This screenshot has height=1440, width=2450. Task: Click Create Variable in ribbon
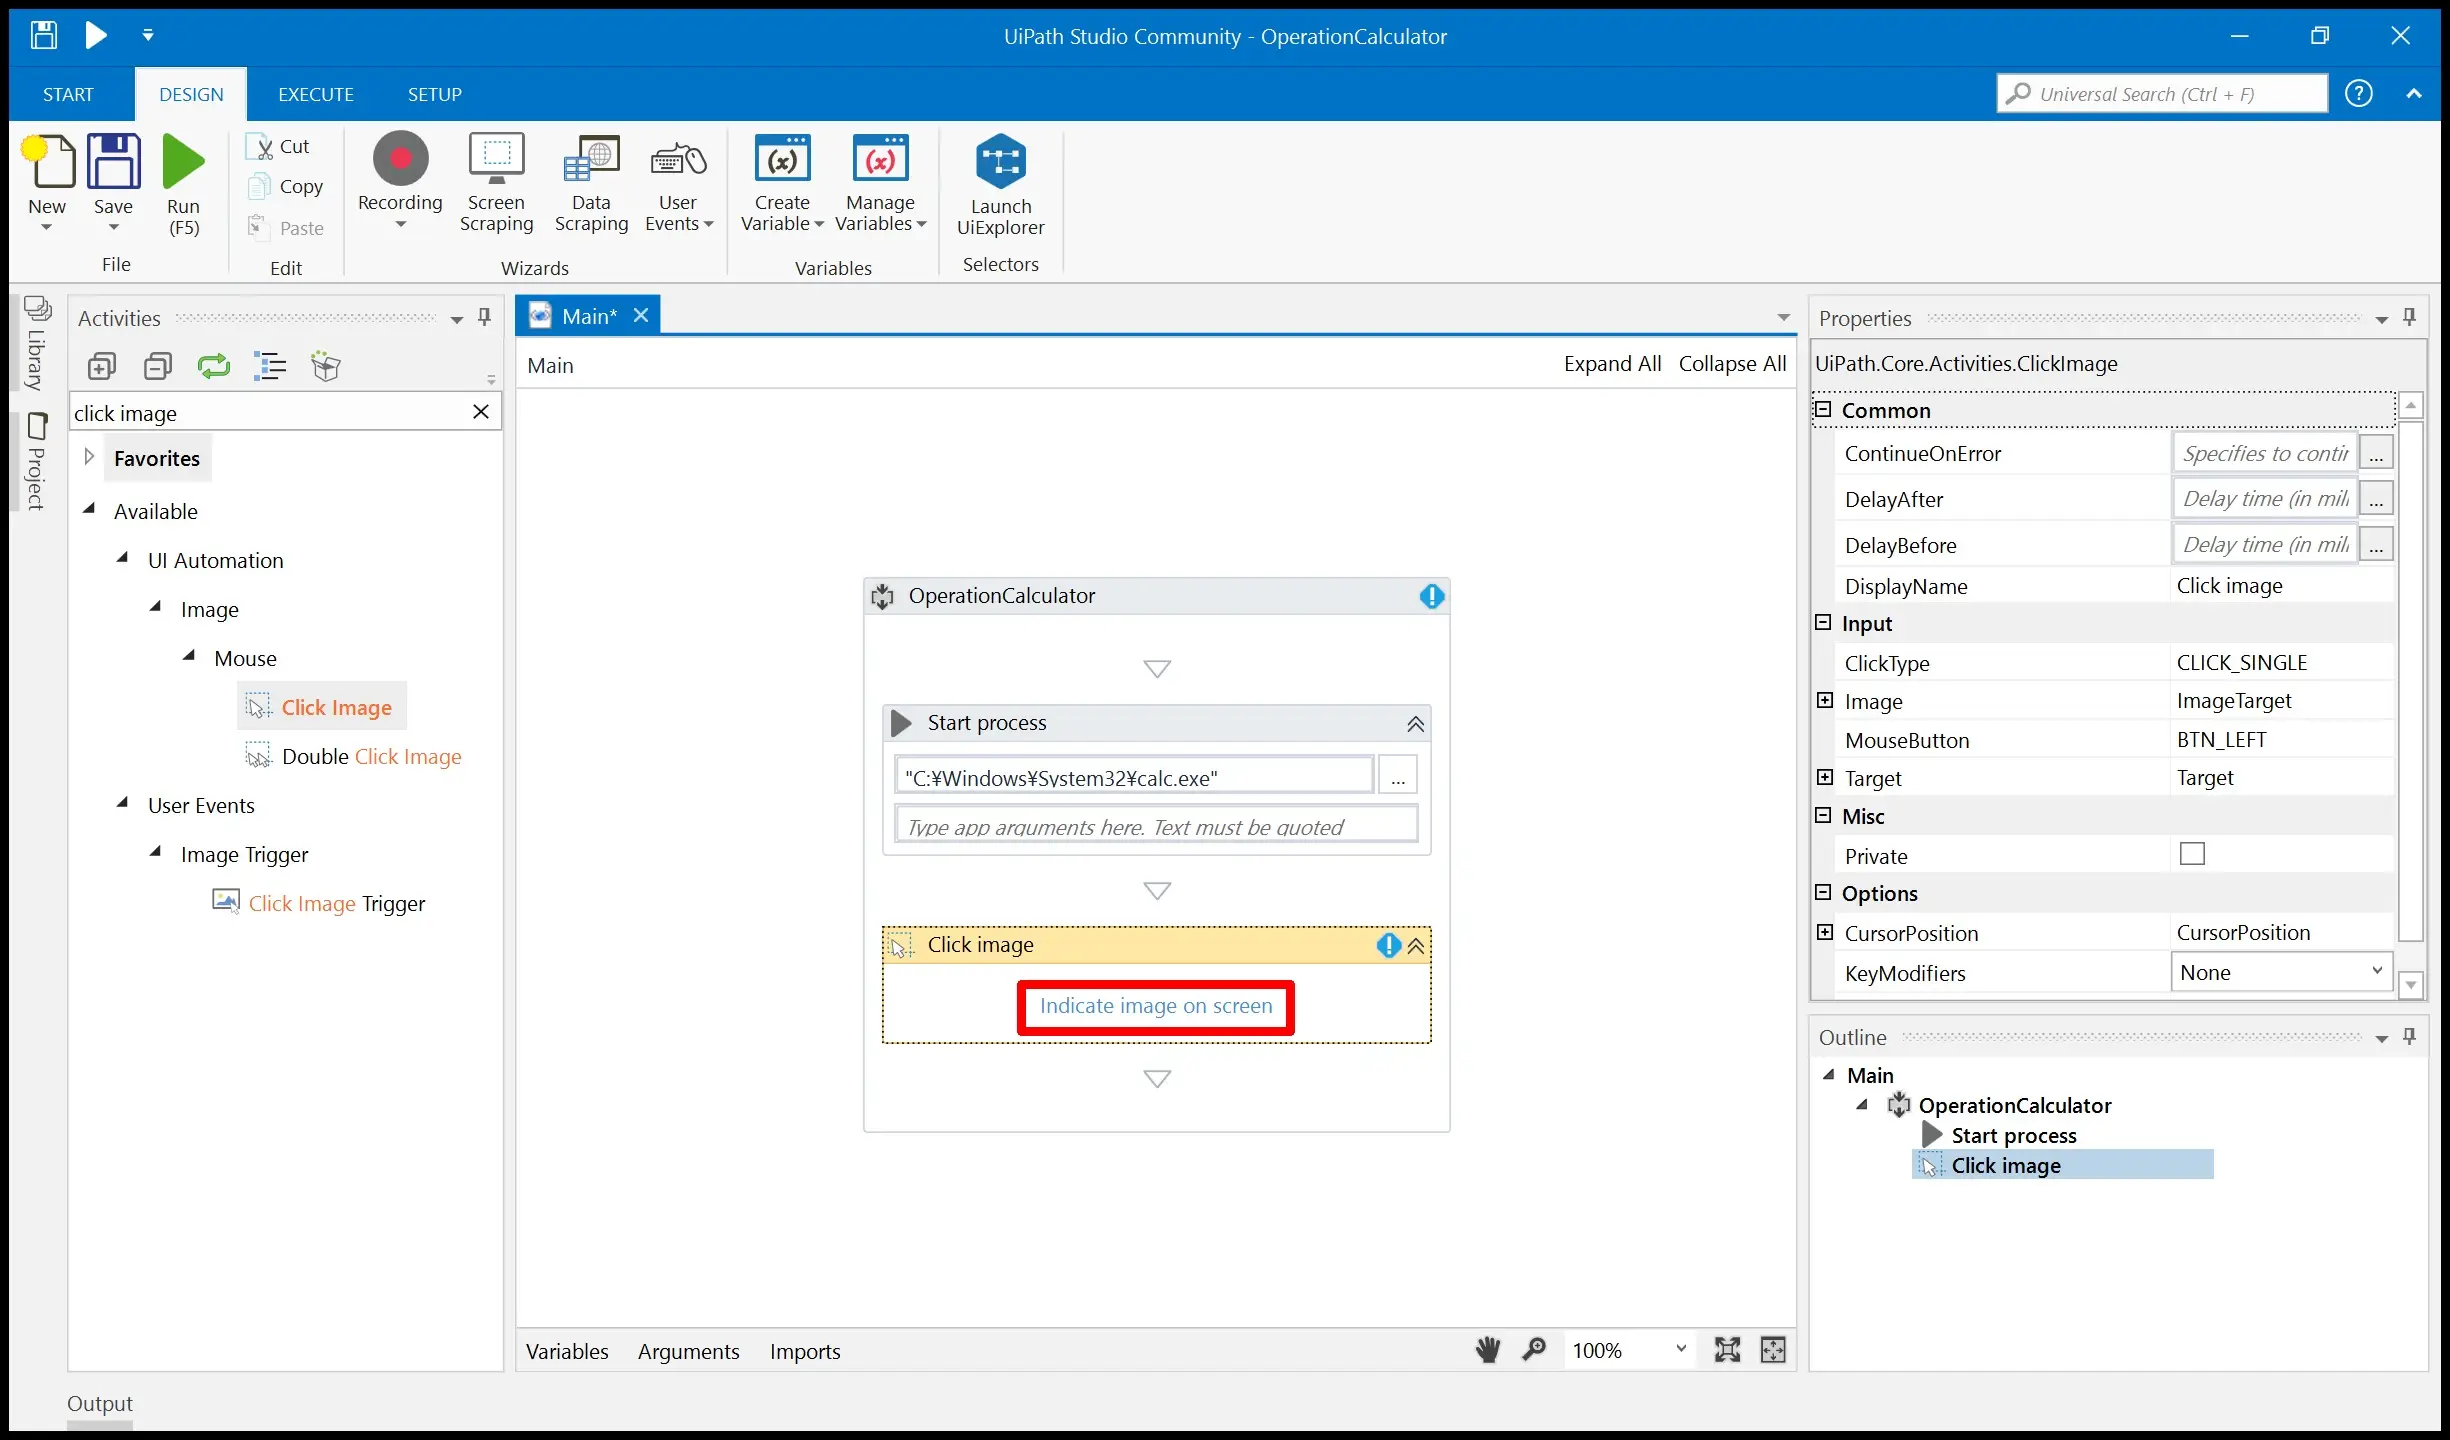[782, 183]
